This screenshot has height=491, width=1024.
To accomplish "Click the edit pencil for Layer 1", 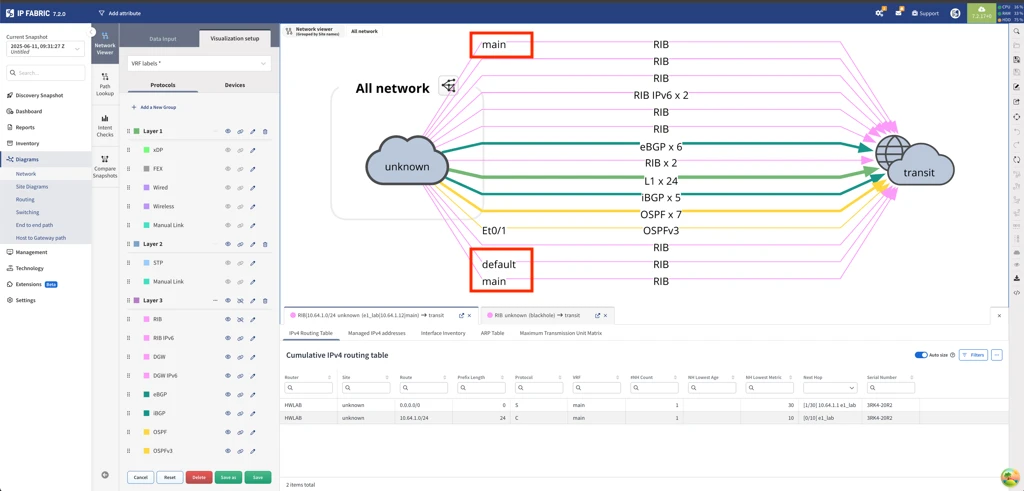I will [x=253, y=131].
